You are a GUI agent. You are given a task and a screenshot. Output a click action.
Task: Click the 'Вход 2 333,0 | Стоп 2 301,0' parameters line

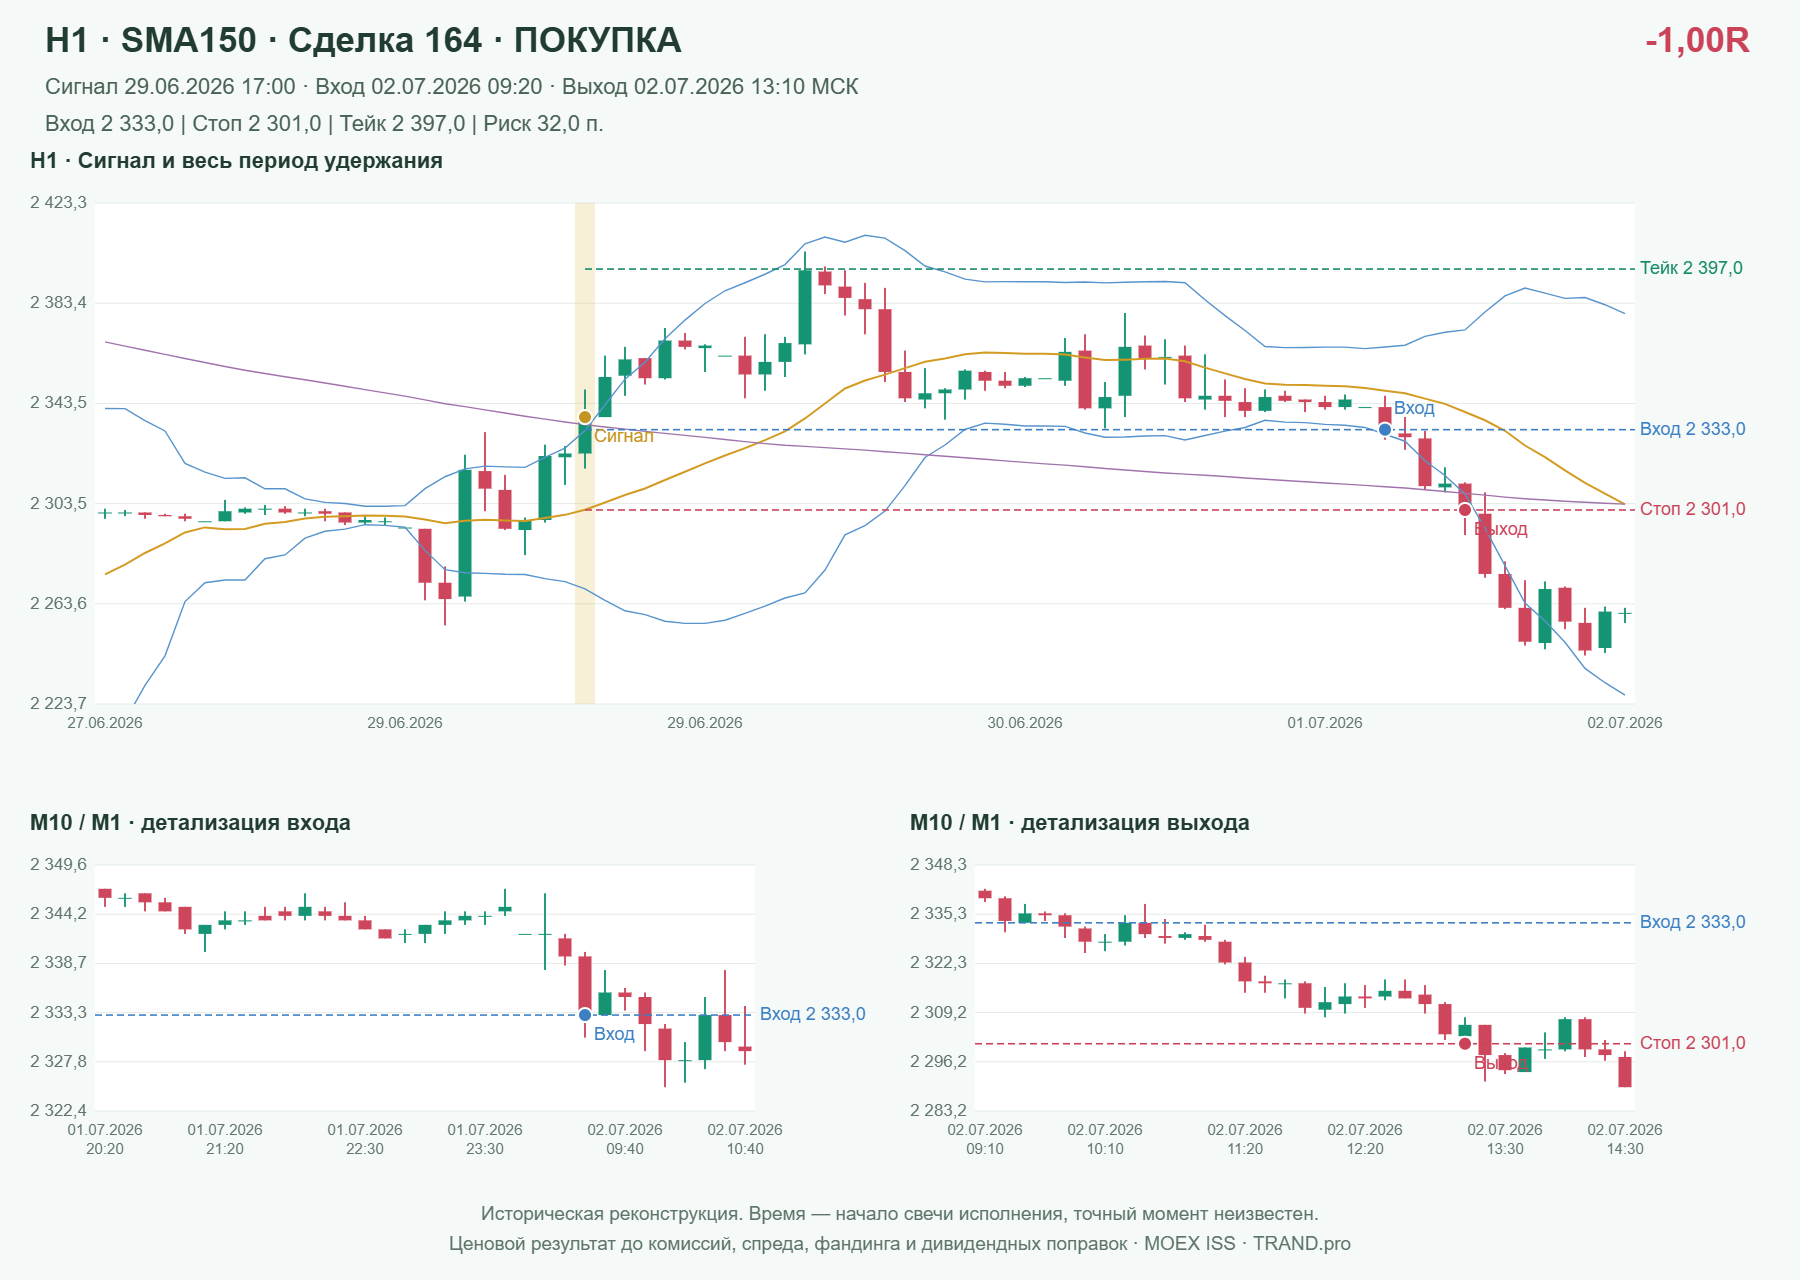(x=324, y=124)
